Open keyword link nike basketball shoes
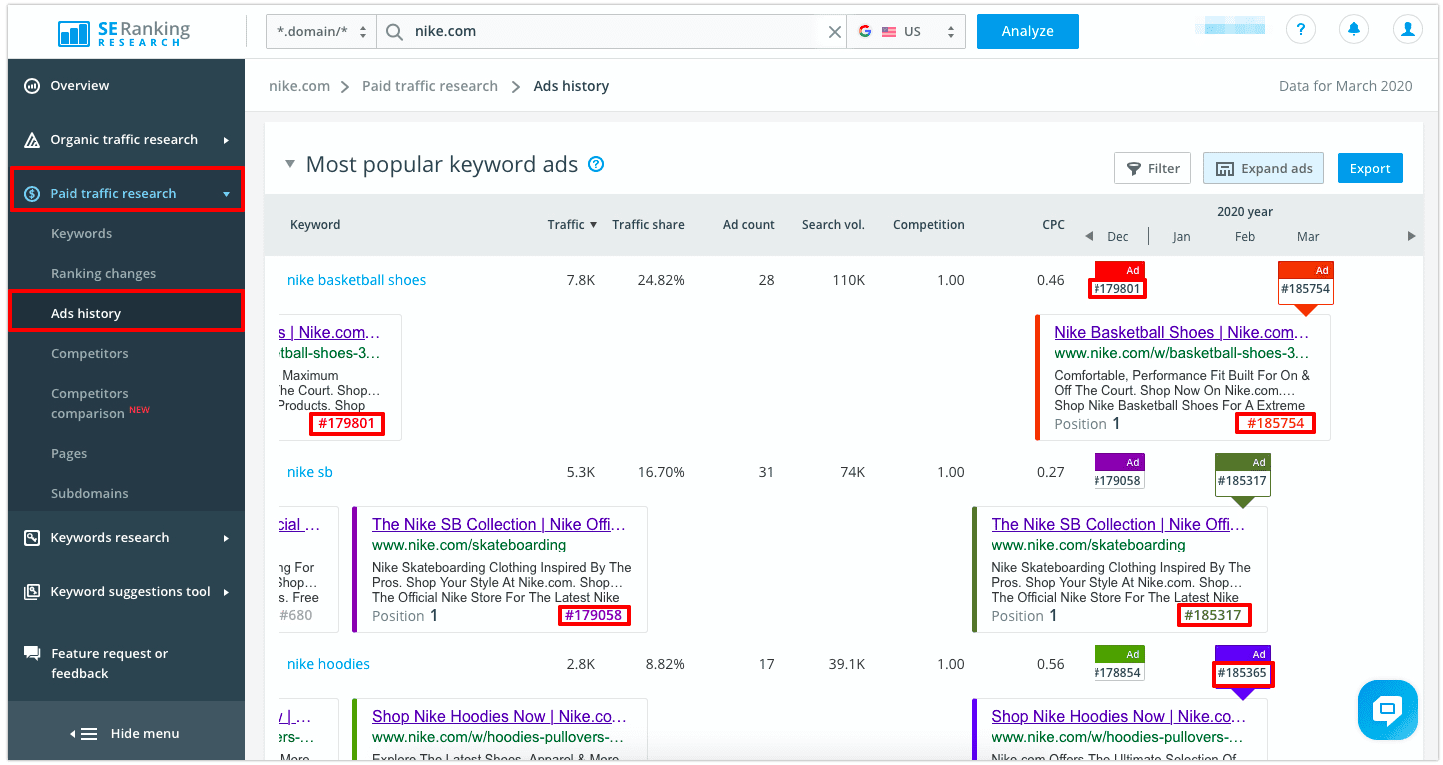Viewport: 1443px width, 765px height. click(x=356, y=280)
